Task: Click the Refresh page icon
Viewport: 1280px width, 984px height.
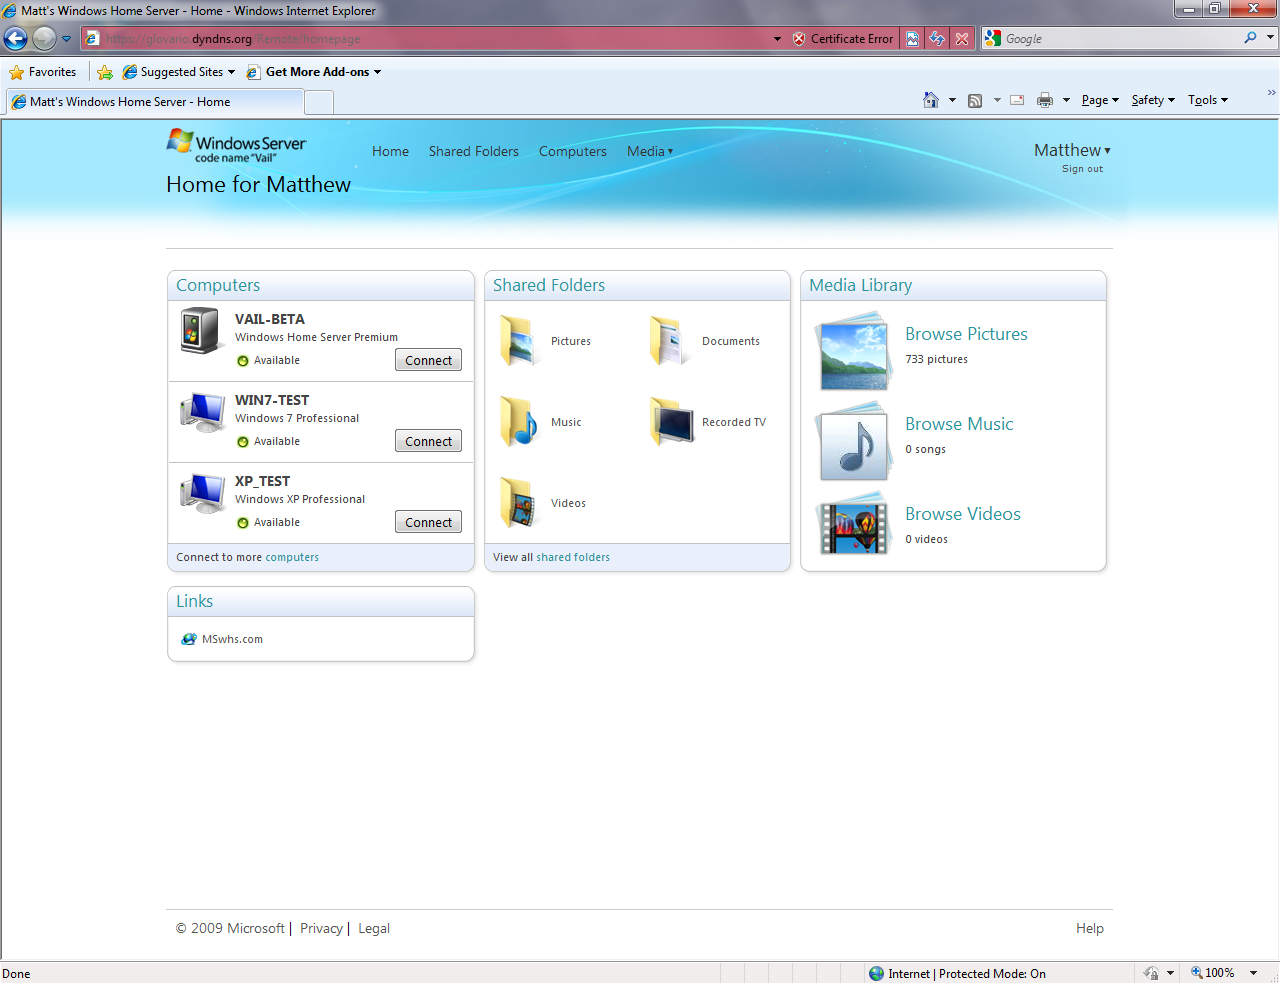Action: [x=937, y=39]
